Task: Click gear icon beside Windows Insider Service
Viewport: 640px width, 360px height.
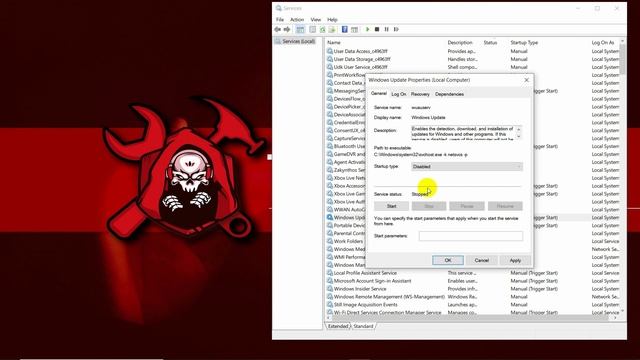Action: click(x=330, y=289)
